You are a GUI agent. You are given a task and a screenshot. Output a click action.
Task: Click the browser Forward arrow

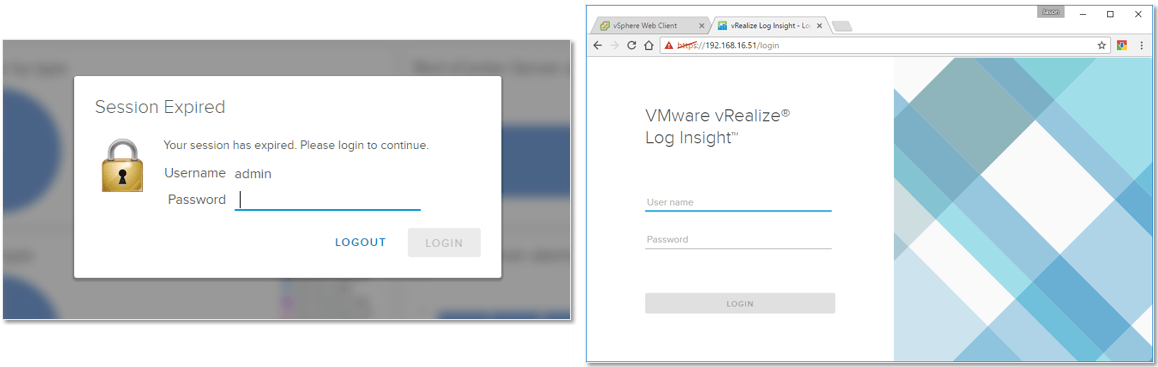pos(614,45)
